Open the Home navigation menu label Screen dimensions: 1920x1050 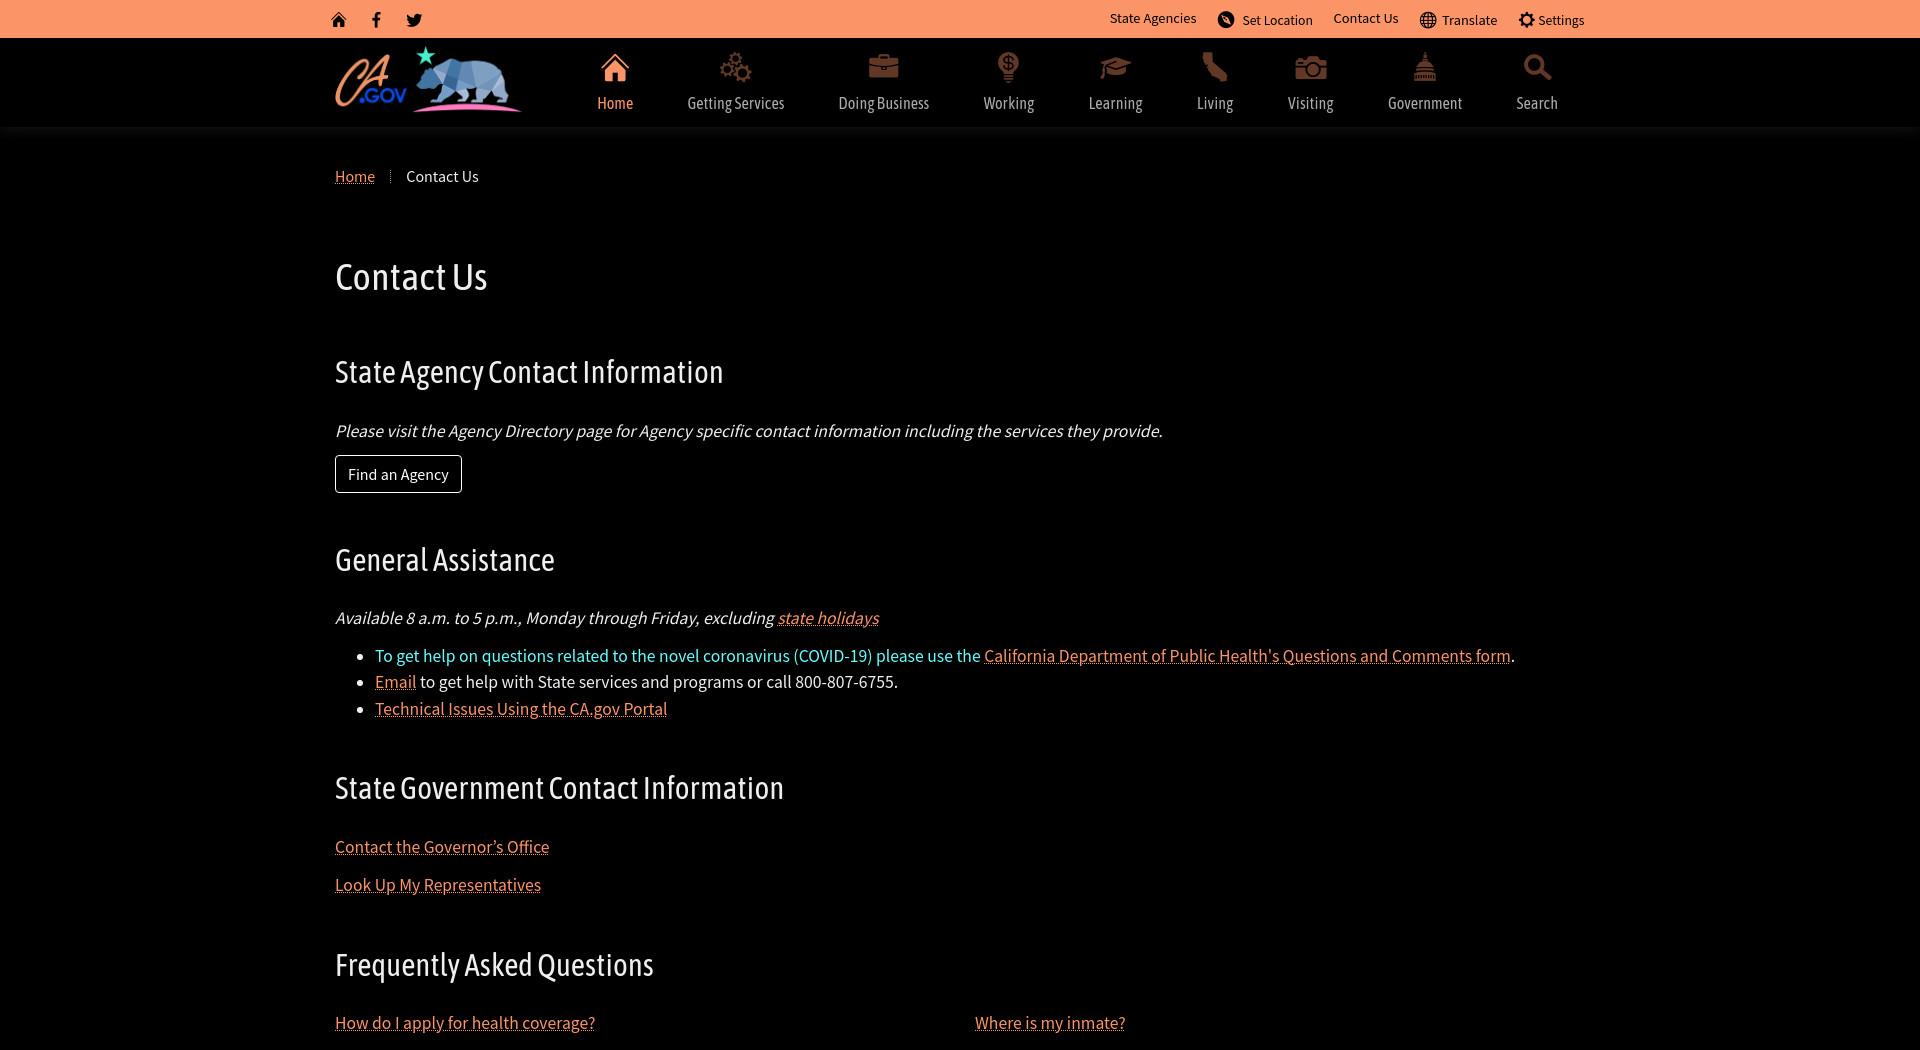(x=615, y=104)
